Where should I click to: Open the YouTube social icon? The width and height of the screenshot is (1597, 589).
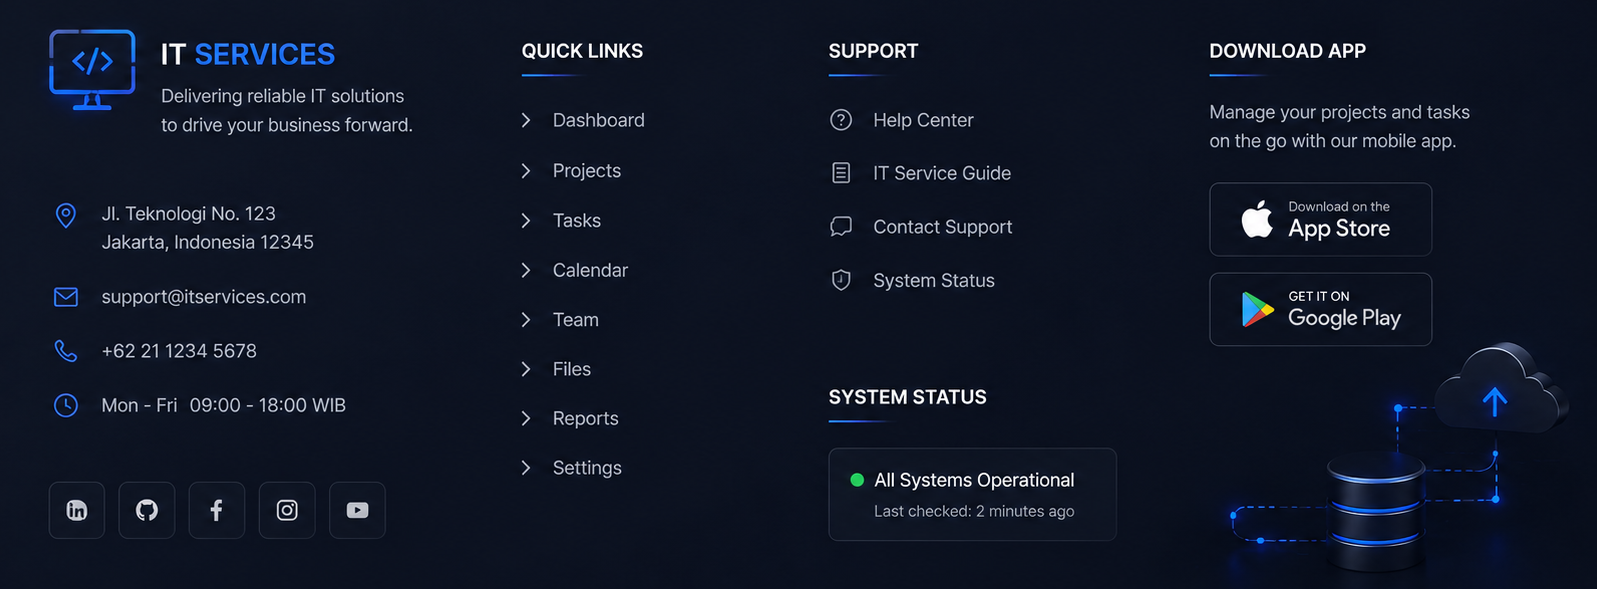point(357,510)
